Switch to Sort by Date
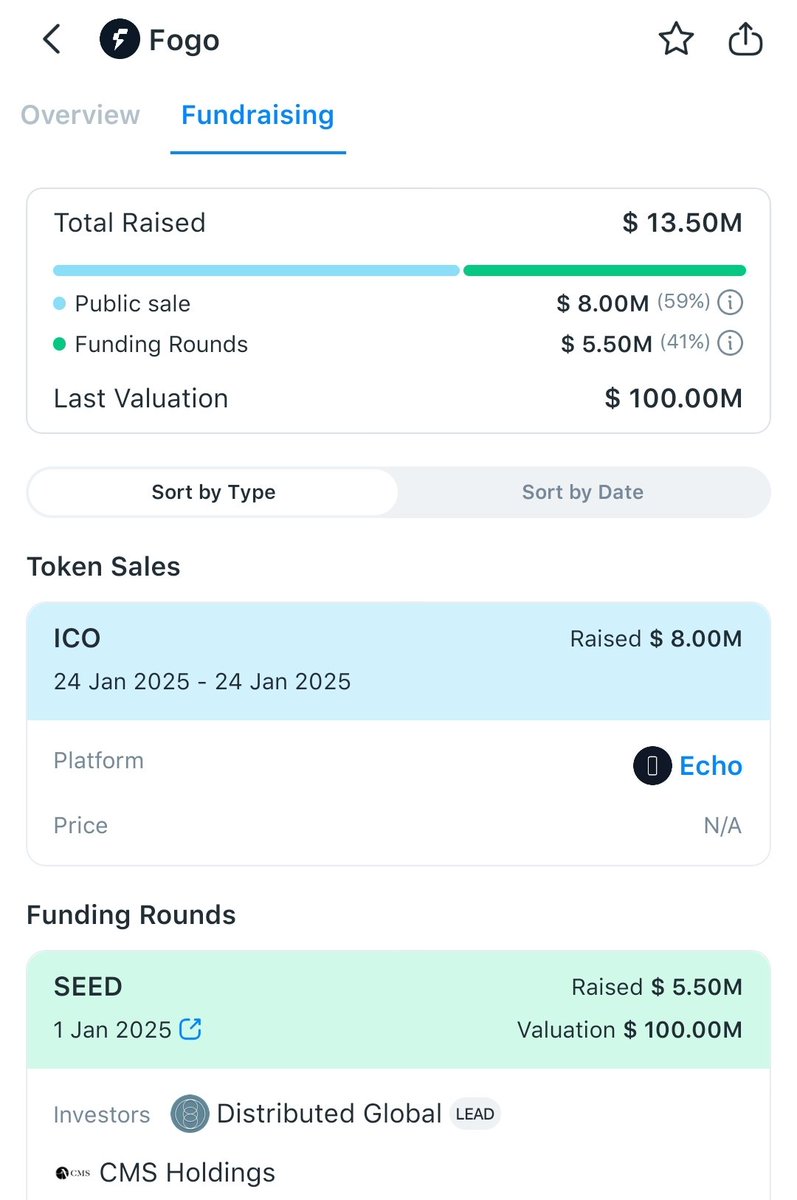 click(583, 492)
